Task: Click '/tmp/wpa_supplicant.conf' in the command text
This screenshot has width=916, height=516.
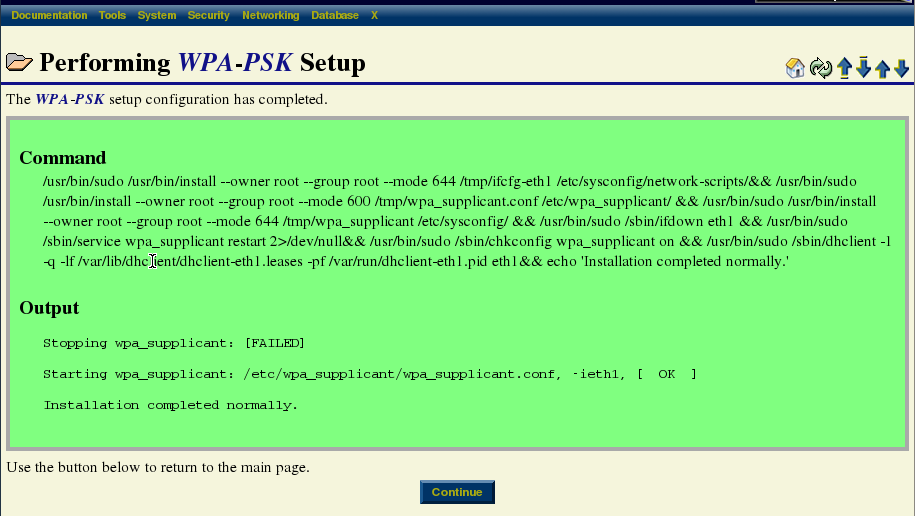Action: click(x=456, y=202)
